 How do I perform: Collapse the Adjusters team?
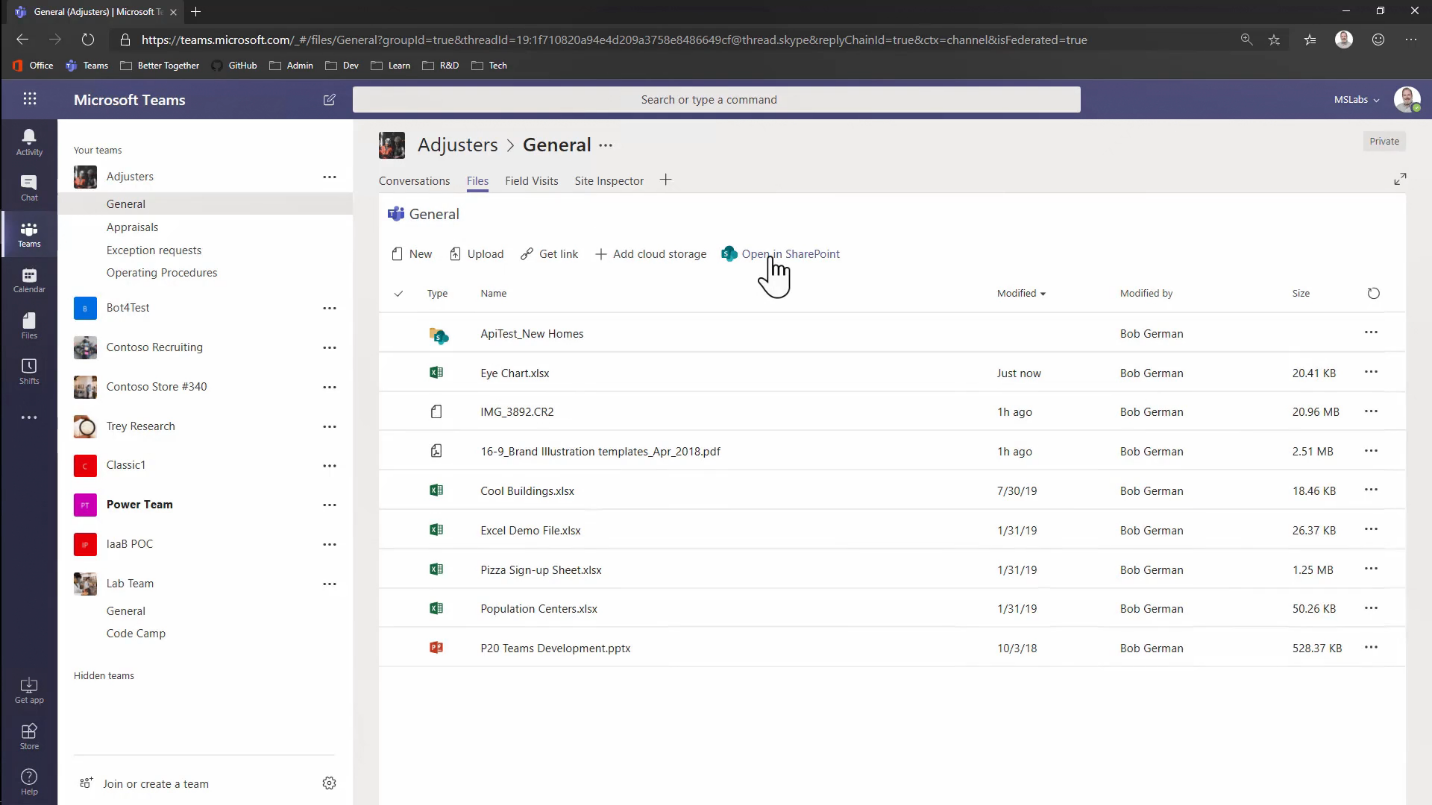pyautogui.click(x=130, y=176)
